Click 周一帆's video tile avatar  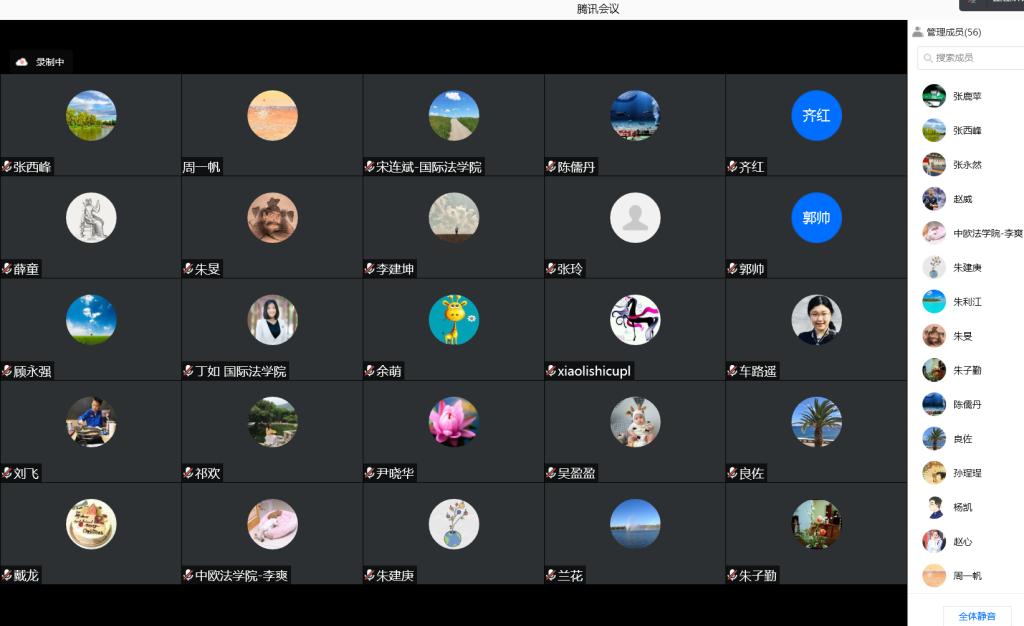[x=272, y=116]
